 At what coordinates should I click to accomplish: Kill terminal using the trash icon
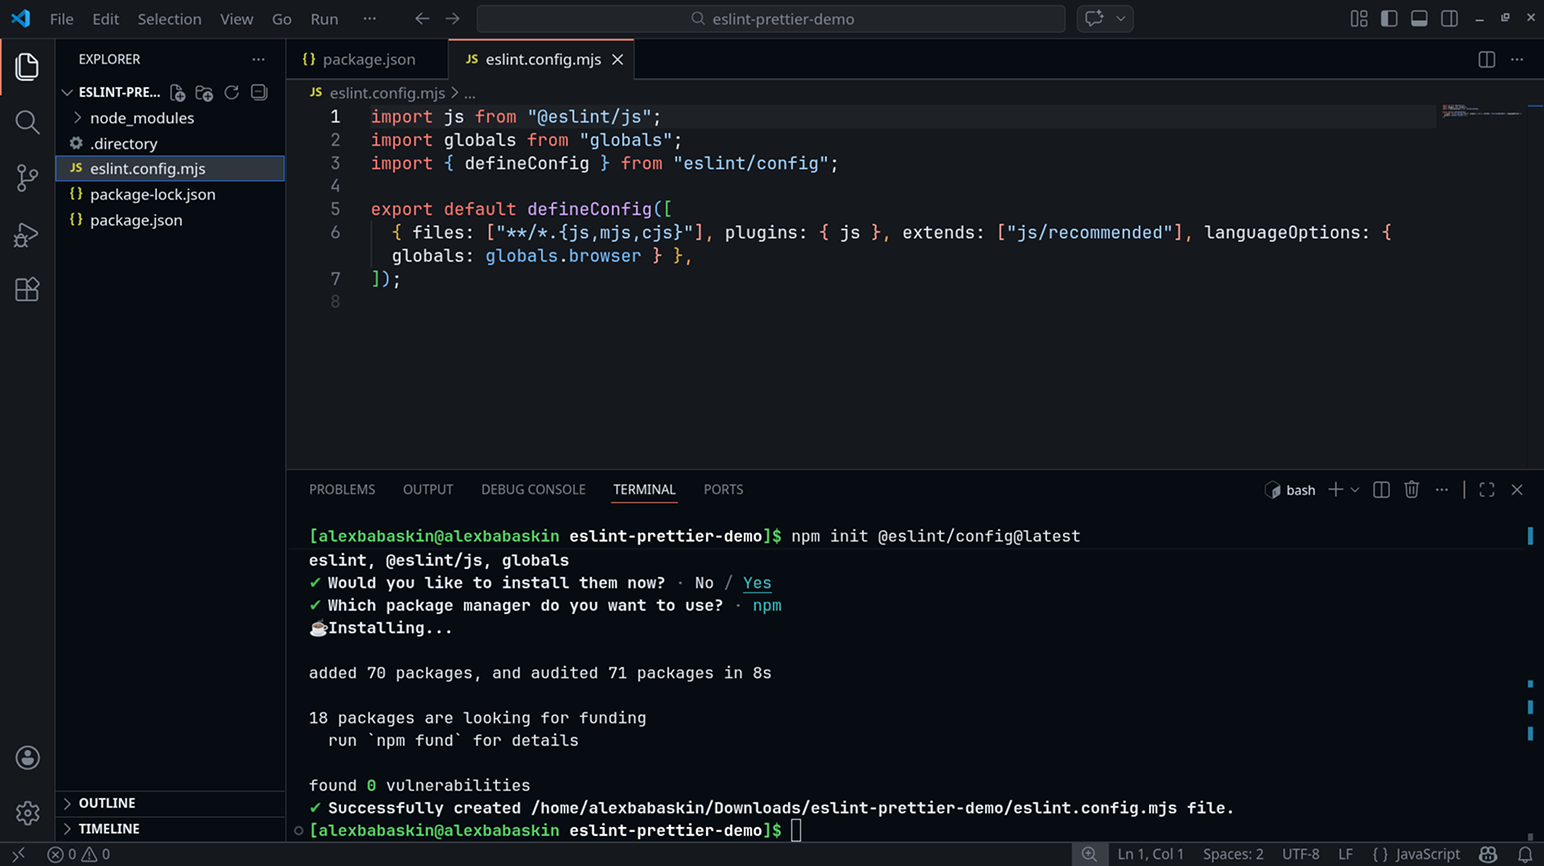1411,490
